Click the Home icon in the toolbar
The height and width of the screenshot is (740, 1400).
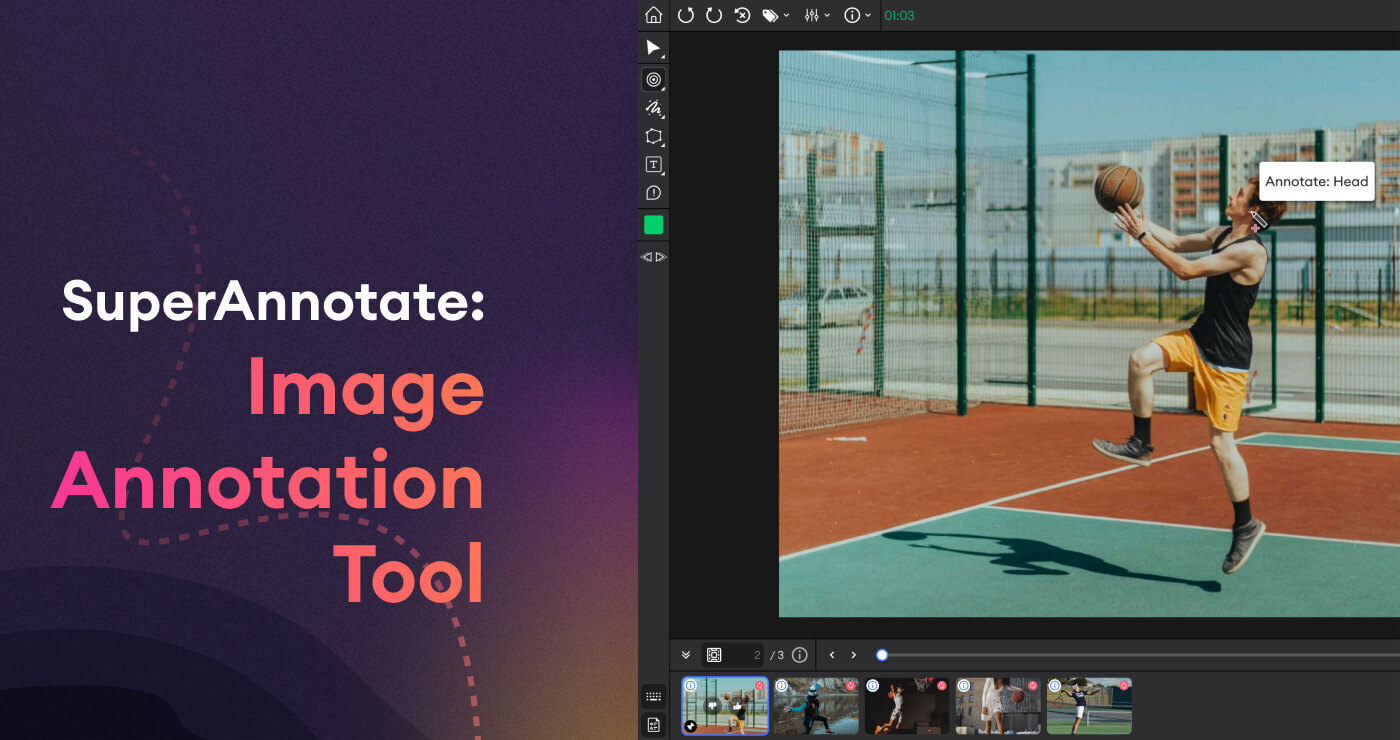(x=654, y=15)
